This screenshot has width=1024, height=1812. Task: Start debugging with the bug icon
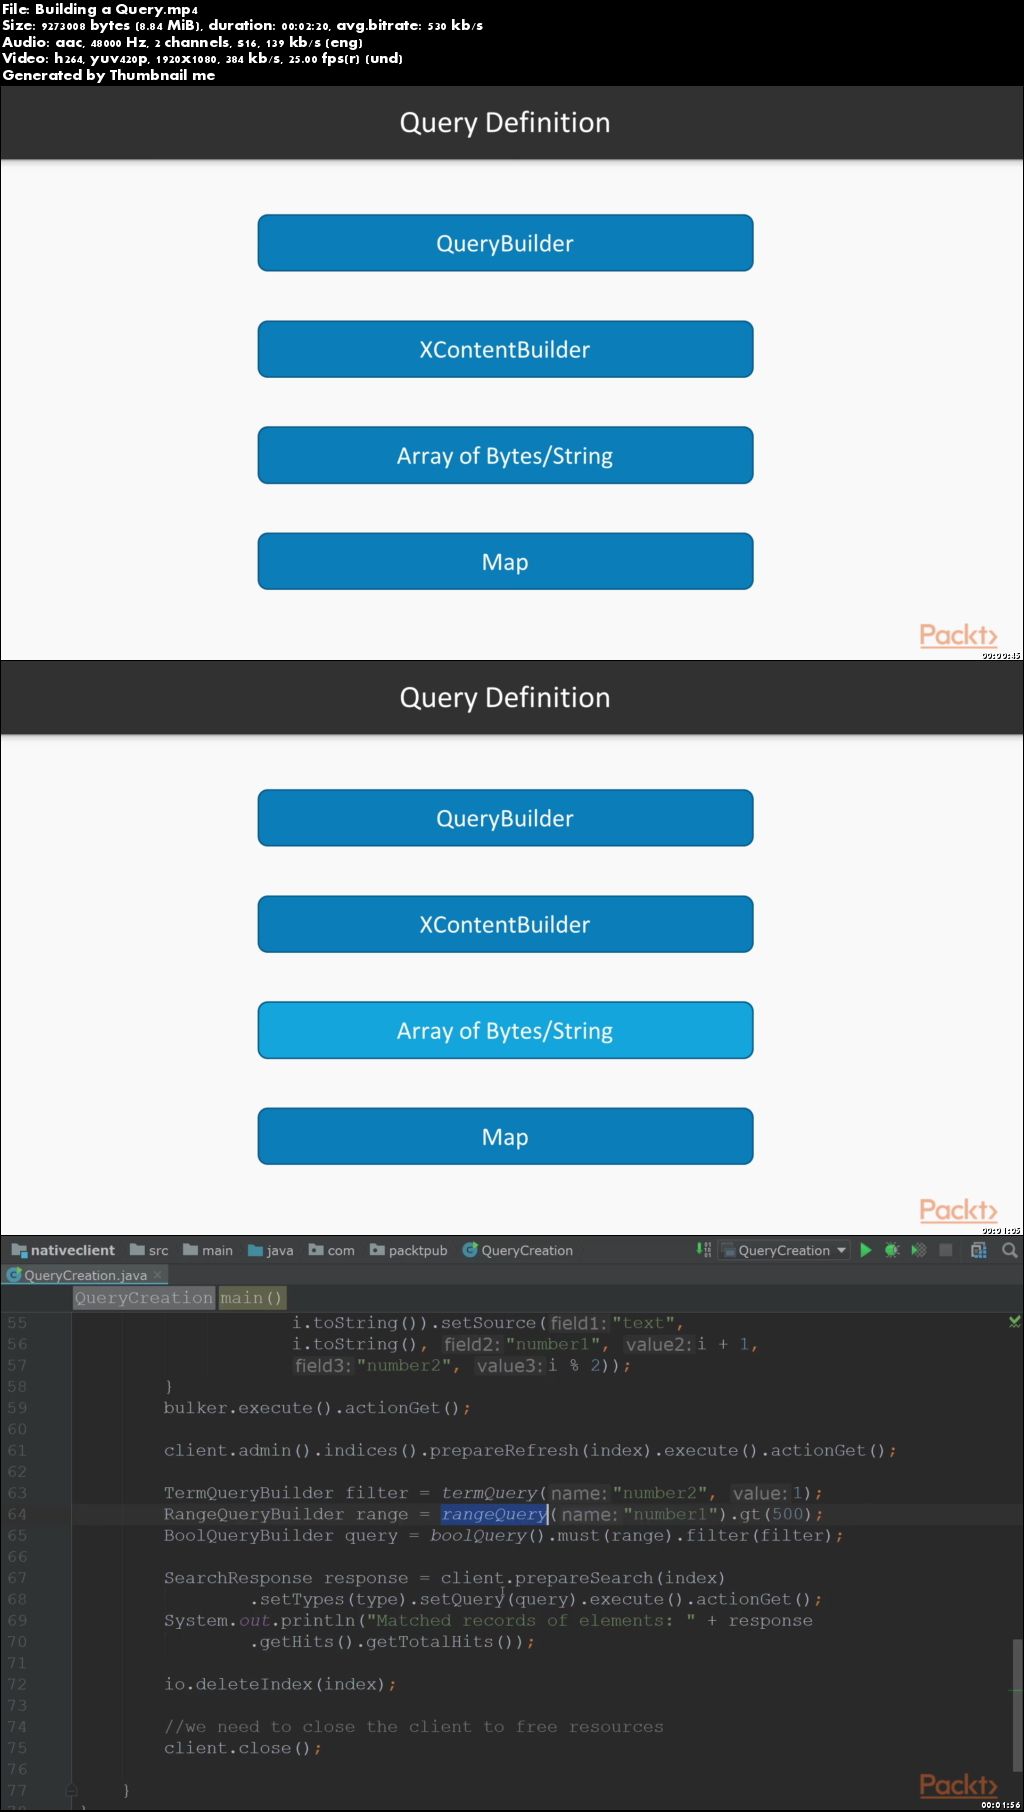[892, 1250]
